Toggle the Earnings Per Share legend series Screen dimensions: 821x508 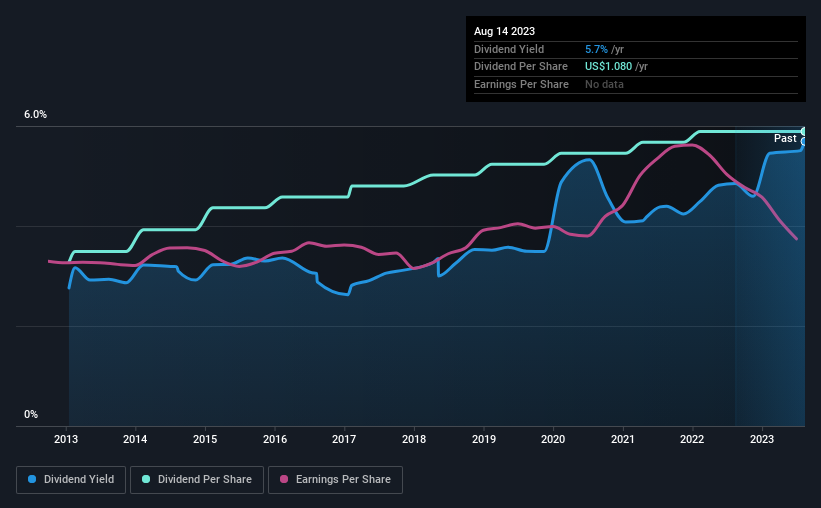coord(335,480)
